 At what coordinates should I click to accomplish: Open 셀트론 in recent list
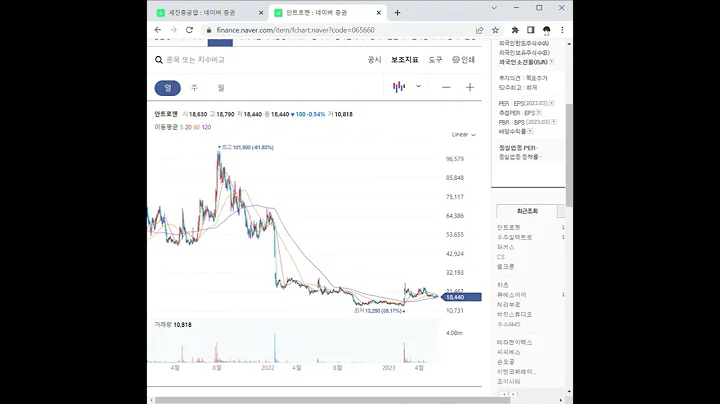[x=506, y=266]
